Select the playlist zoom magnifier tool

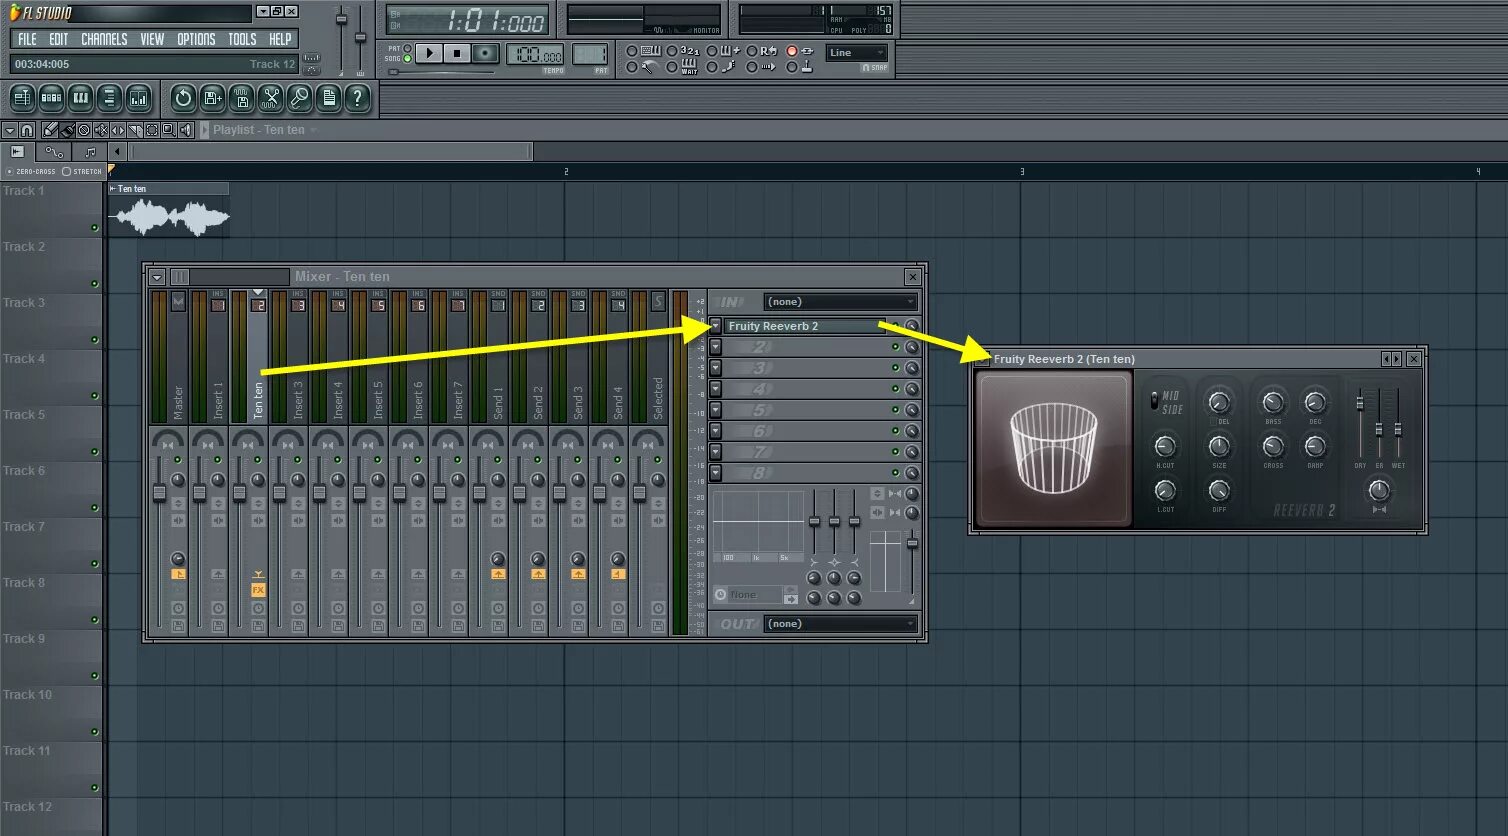(169, 130)
